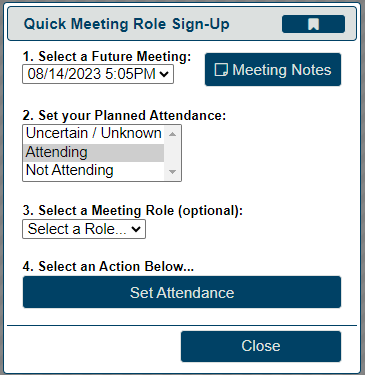Click the Set Attendance button
365x375 pixels.
pyautogui.click(x=182, y=292)
